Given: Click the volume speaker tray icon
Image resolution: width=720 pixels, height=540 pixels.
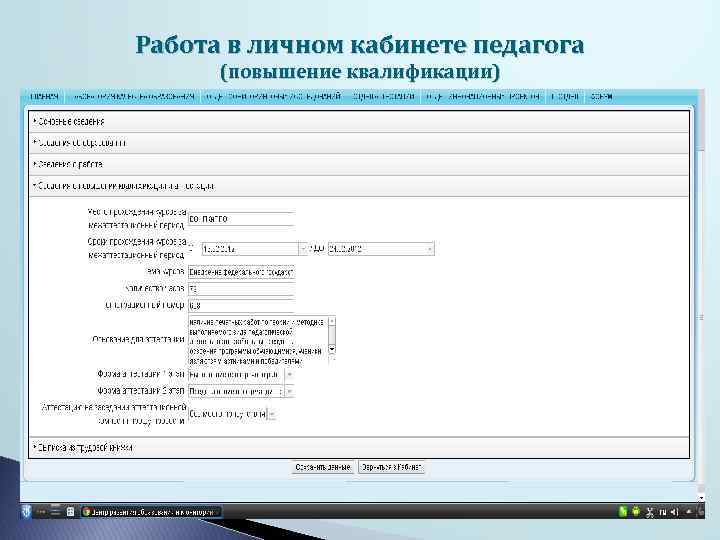Looking at the screenshot, I should pos(674,512).
